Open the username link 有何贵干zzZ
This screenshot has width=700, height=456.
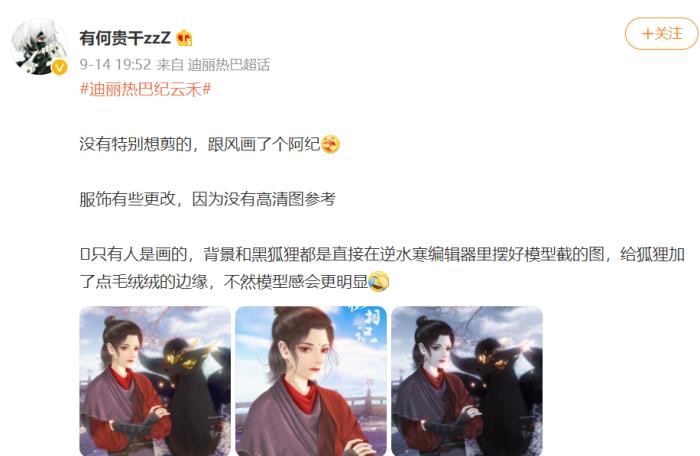tap(125, 38)
